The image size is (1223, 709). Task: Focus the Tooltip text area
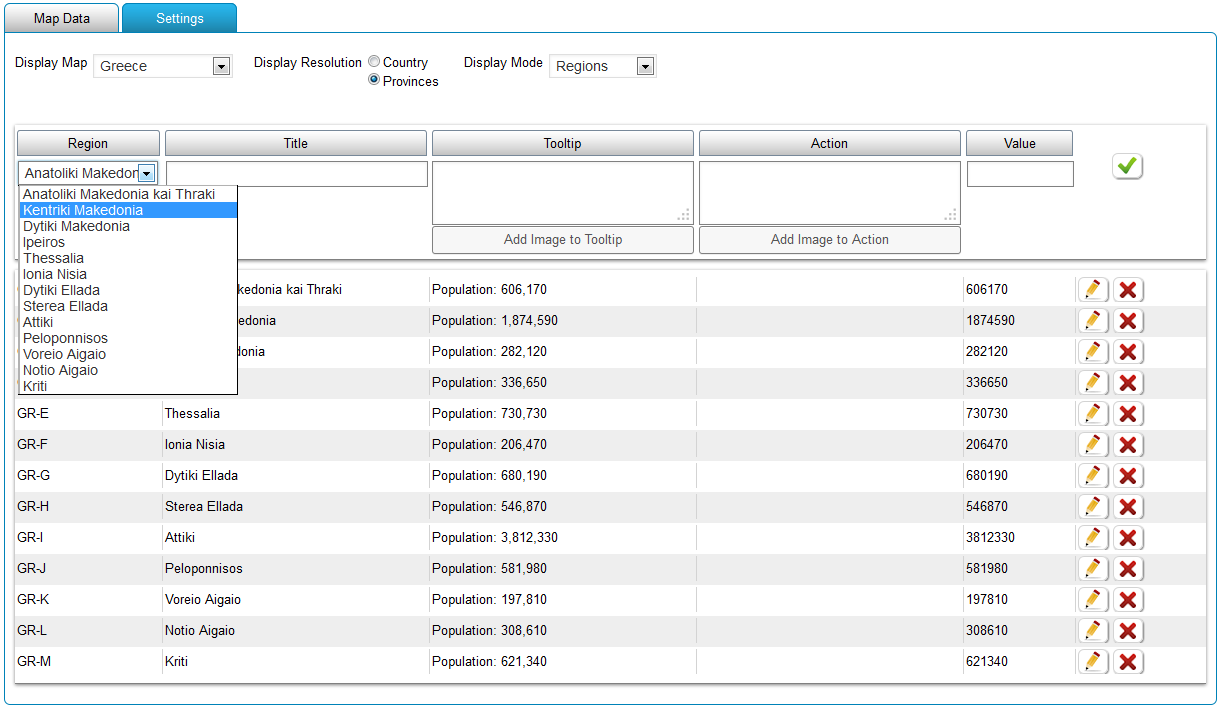coord(563,193)
